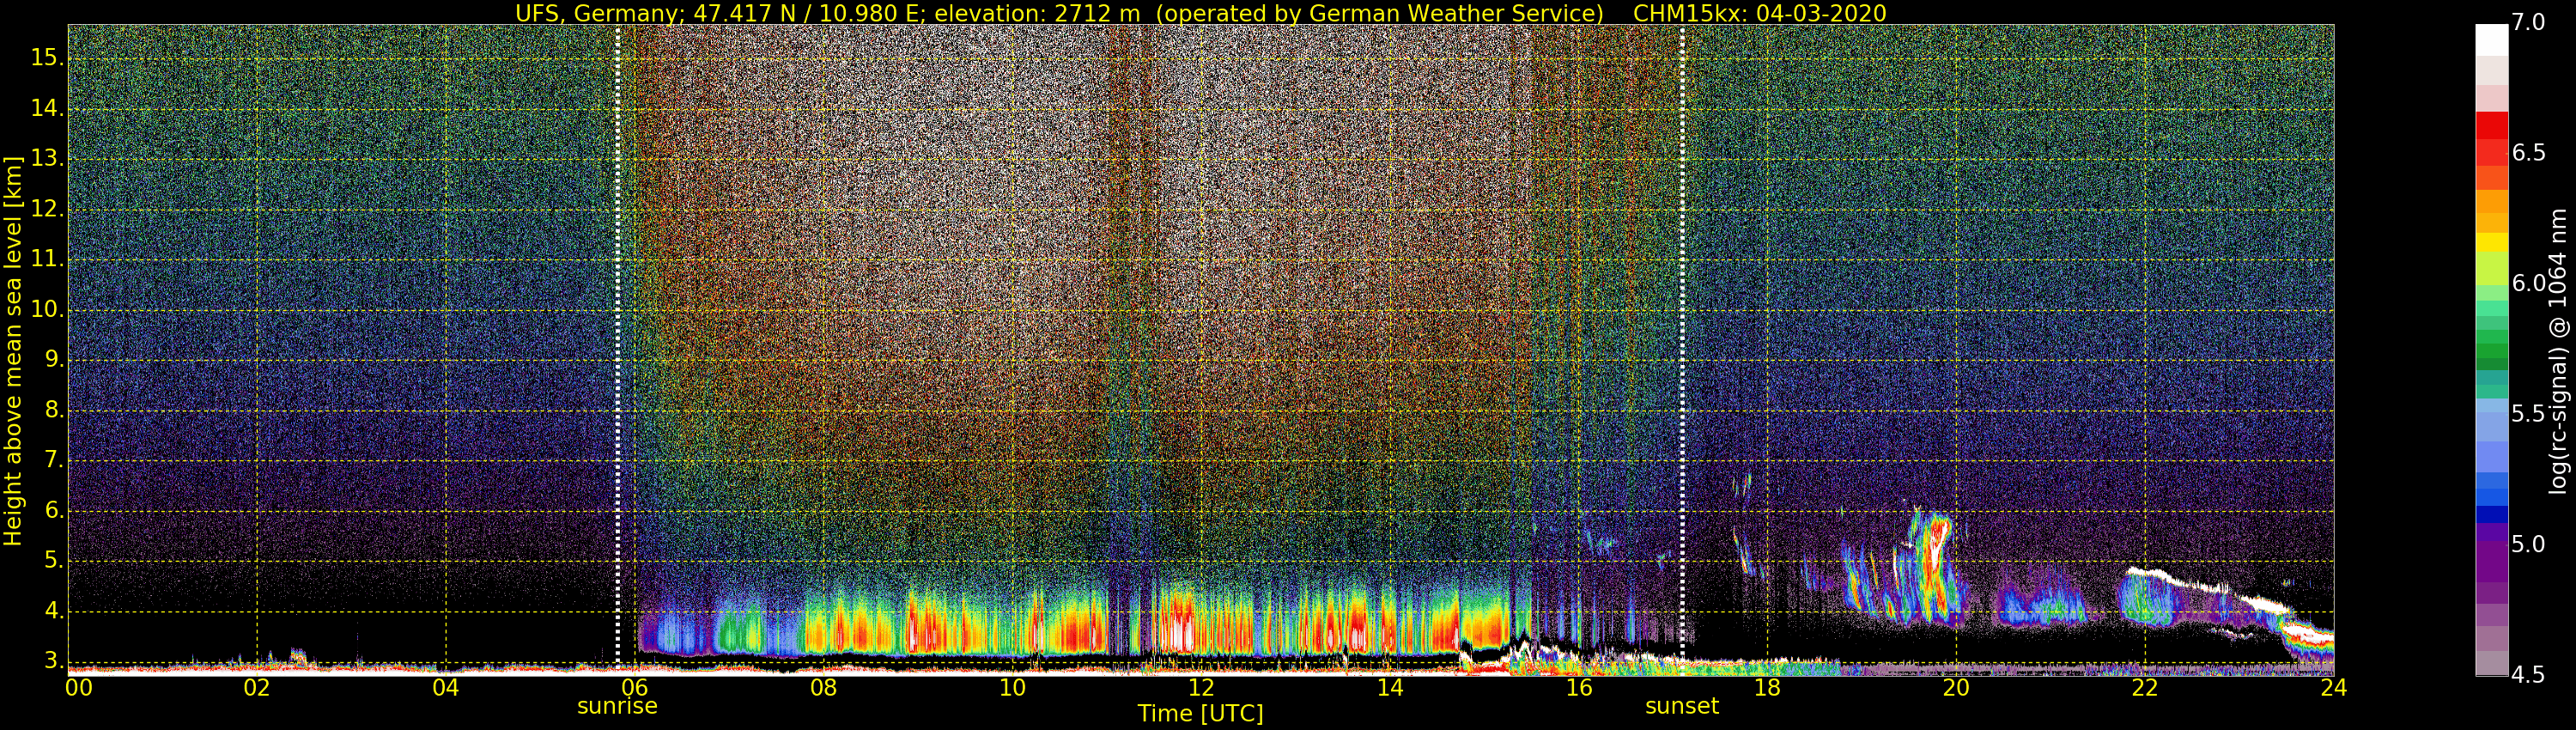
Task: Click the white dotted sunset line in the plot
Action: pos(1682,347)
